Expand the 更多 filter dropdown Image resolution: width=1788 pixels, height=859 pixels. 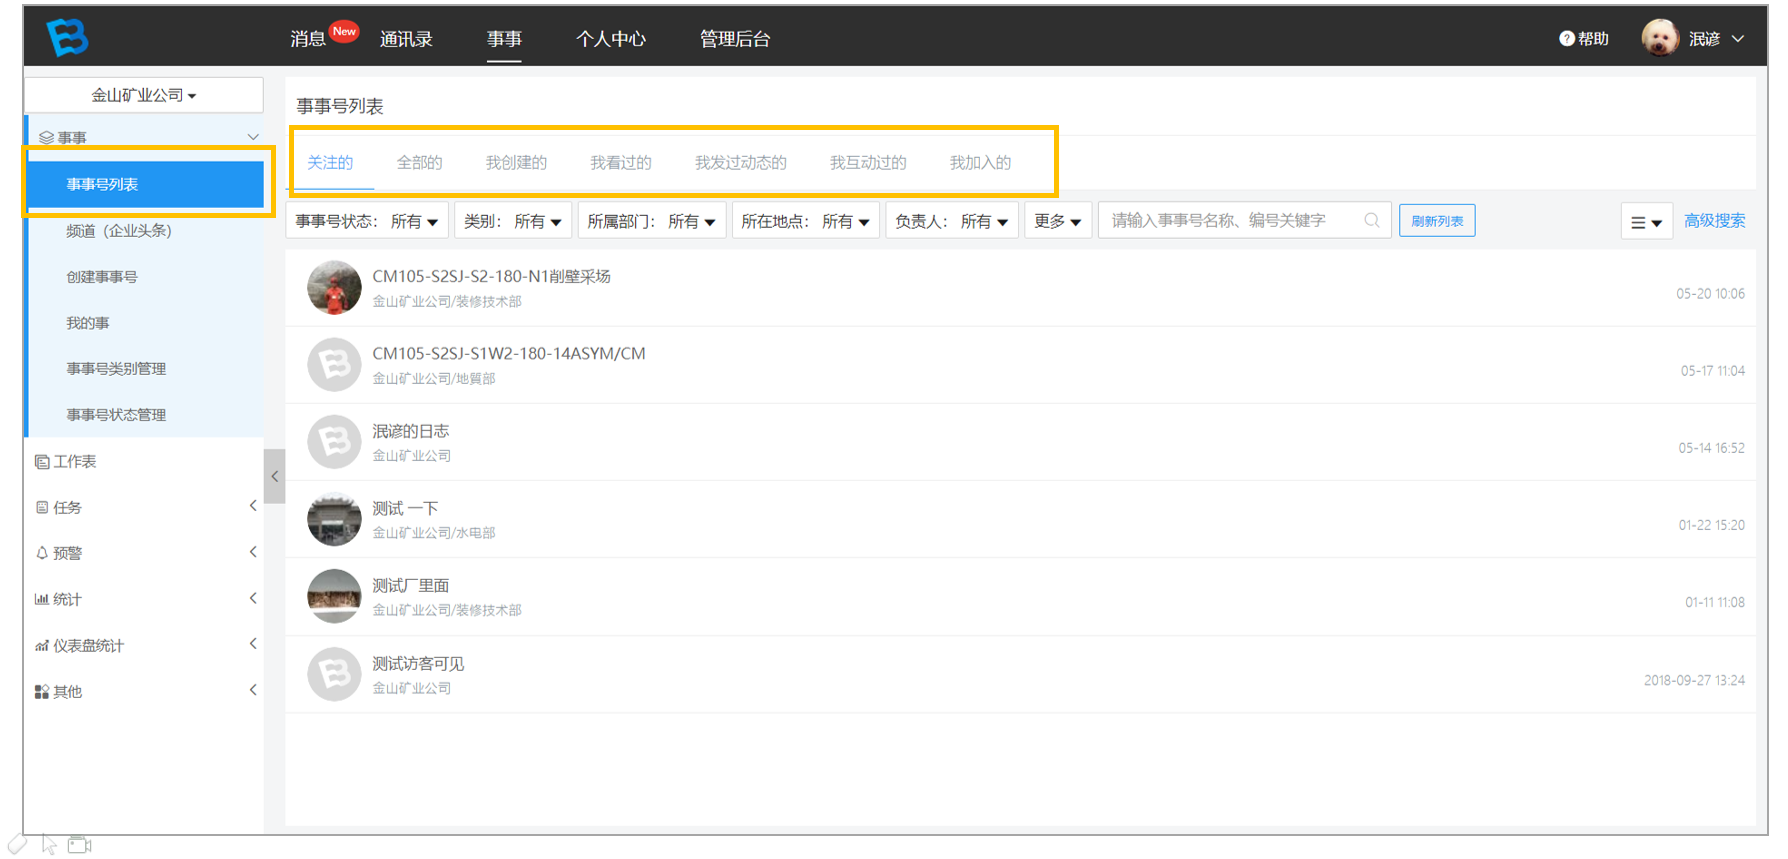click(1058, 221)
